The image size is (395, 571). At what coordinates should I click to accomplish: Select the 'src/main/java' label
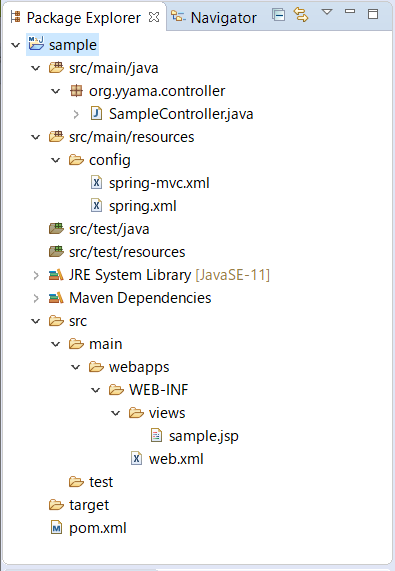click(114, 68)
